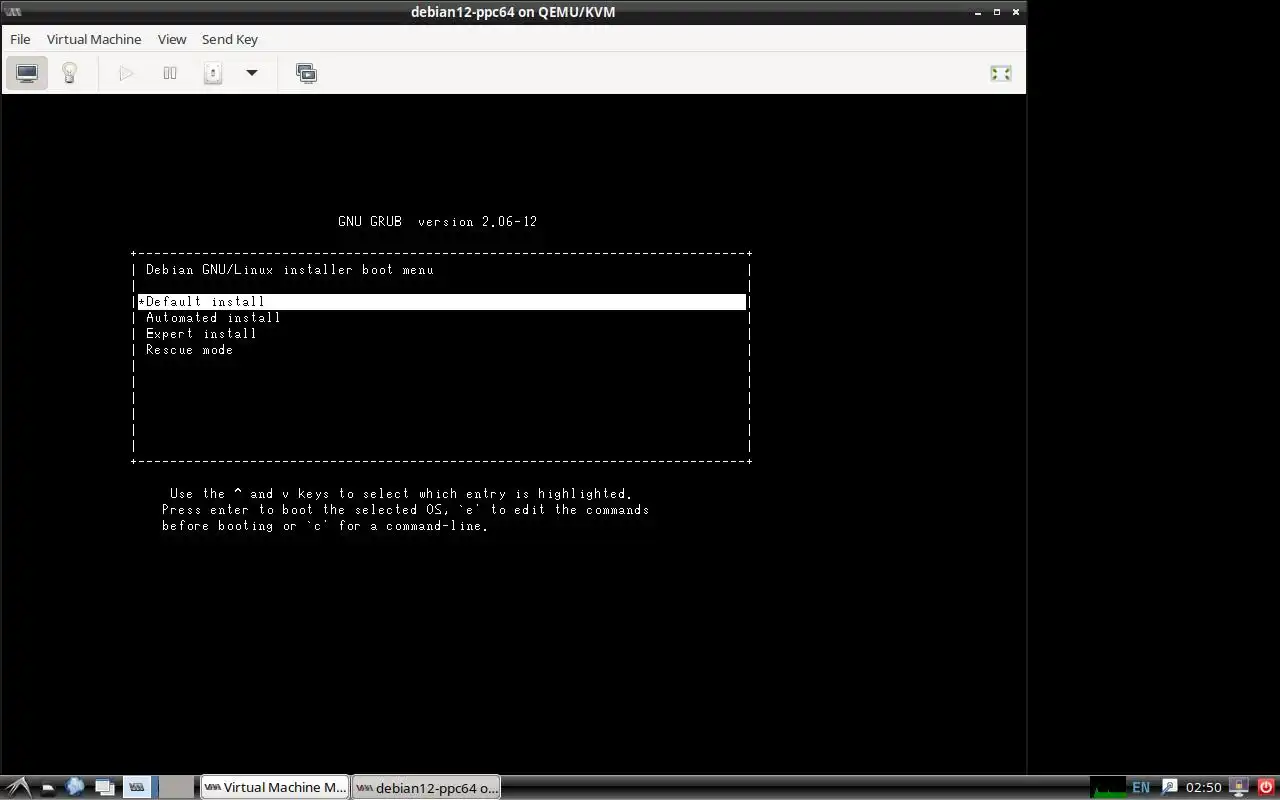Open the EN keyboard layout indicator
The image size is (1280, 800).
(1141, 787)
